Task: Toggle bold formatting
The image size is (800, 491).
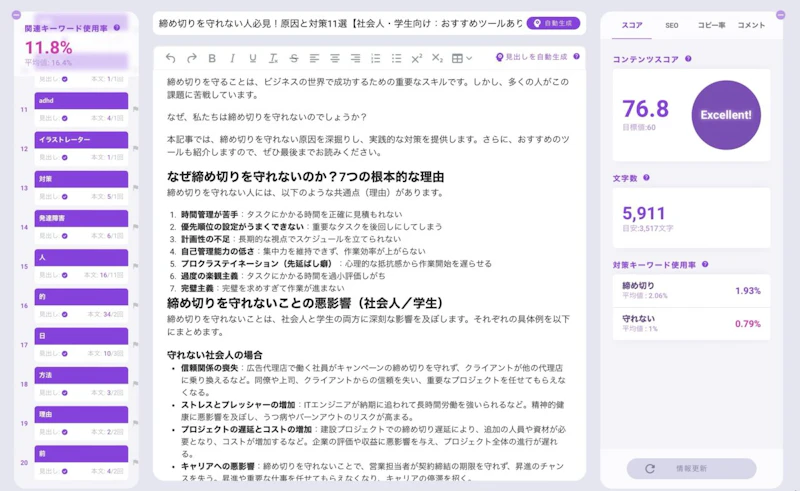Action: point(212,59)
